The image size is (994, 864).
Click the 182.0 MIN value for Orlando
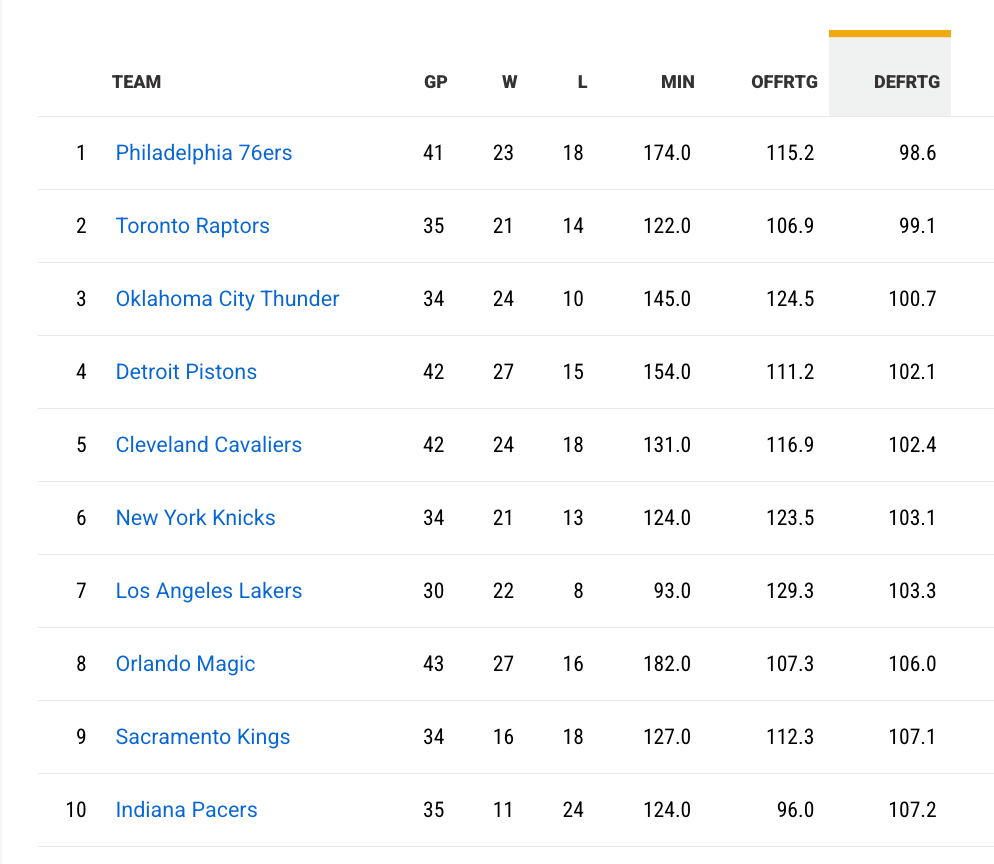666,664
